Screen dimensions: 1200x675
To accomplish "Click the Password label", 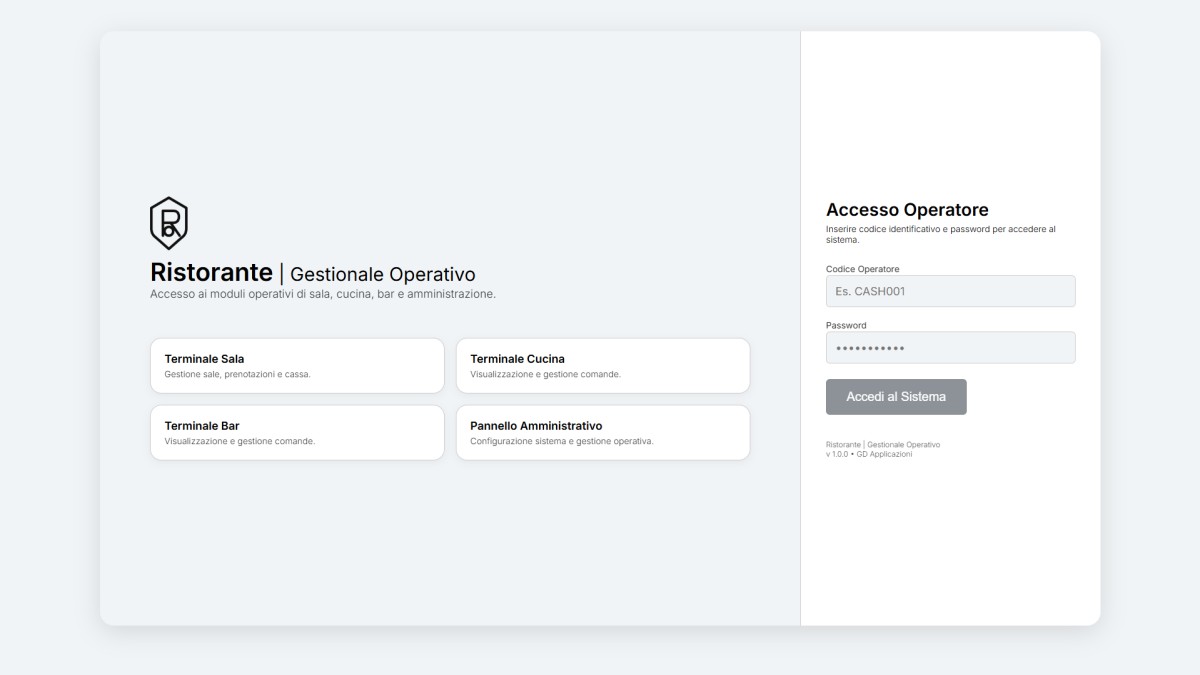I will [846, 325].
